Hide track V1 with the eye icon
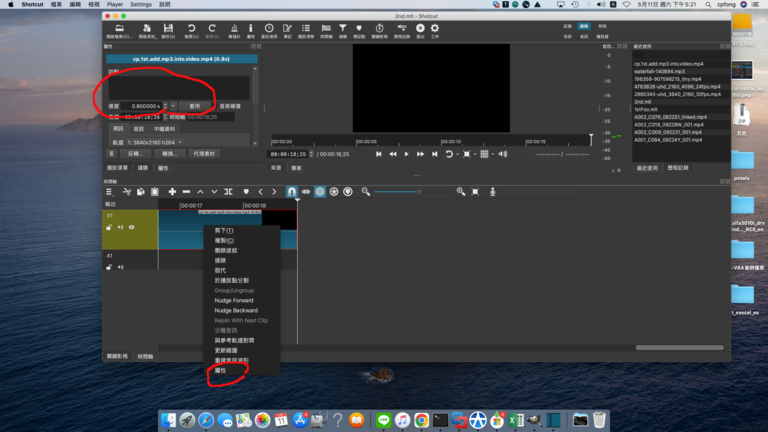Screen dimensions: 768x432 coord(131,227)
